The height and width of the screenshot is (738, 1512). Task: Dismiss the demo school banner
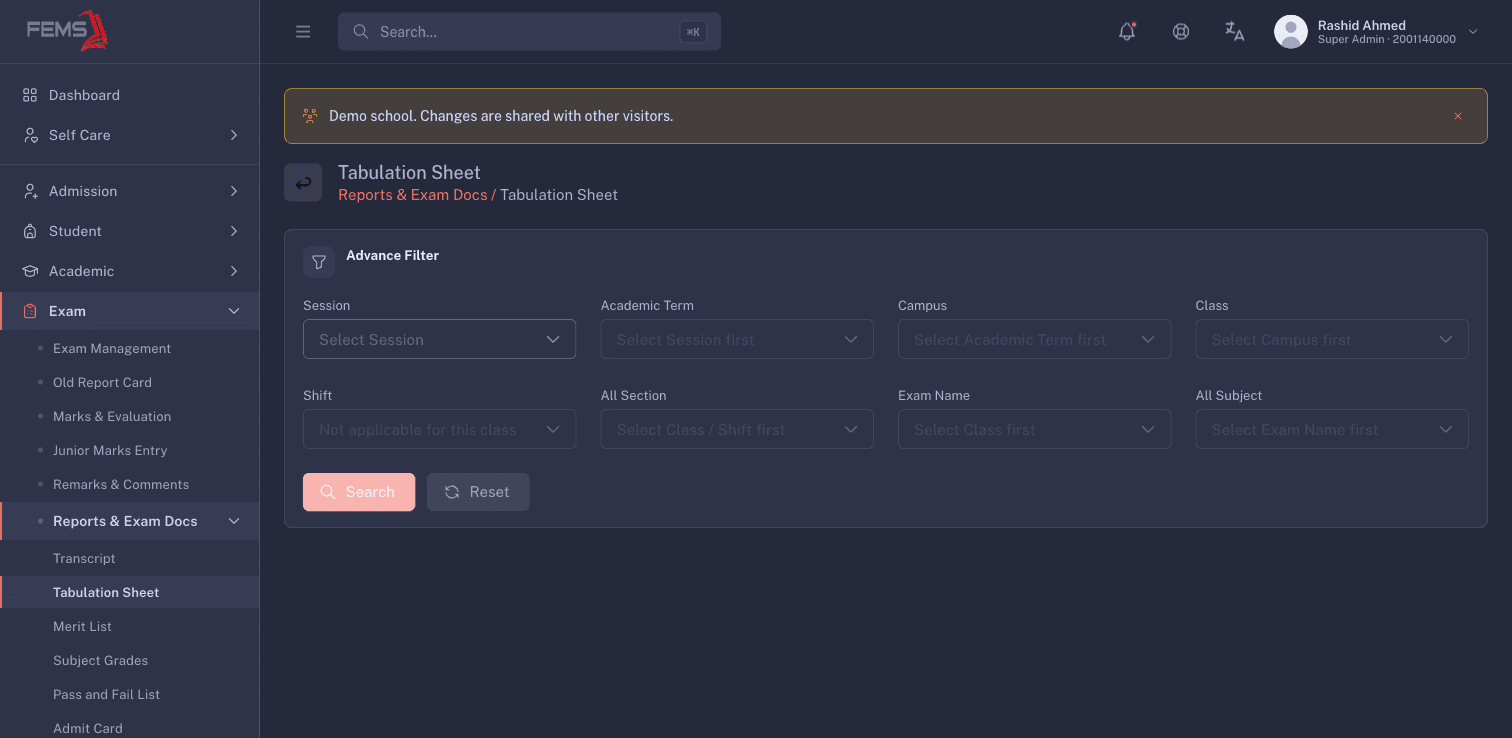point(1458,116)
